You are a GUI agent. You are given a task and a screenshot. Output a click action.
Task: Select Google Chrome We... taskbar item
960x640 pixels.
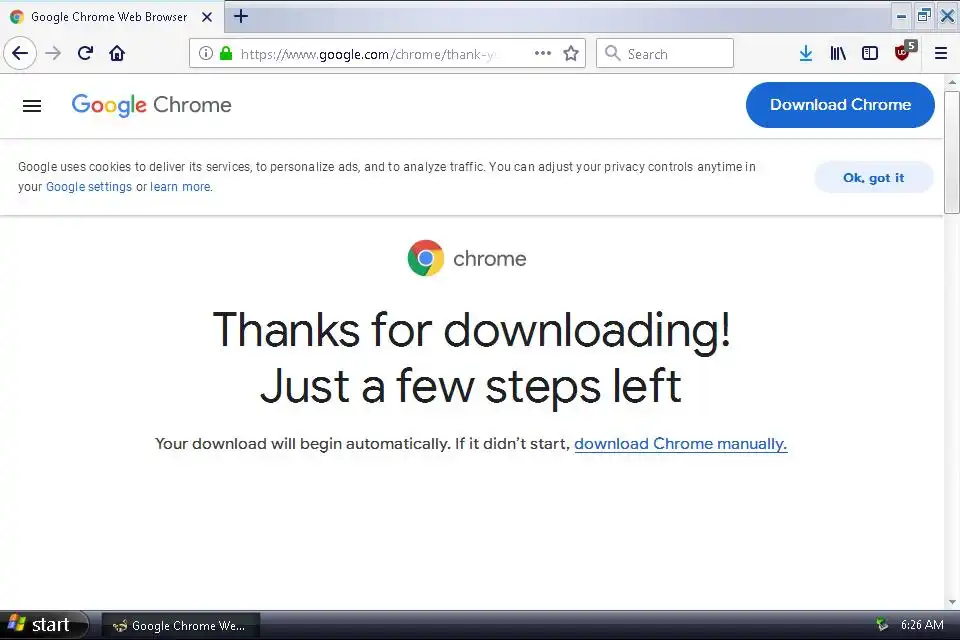pyautogui.click(x=181, y=625)
